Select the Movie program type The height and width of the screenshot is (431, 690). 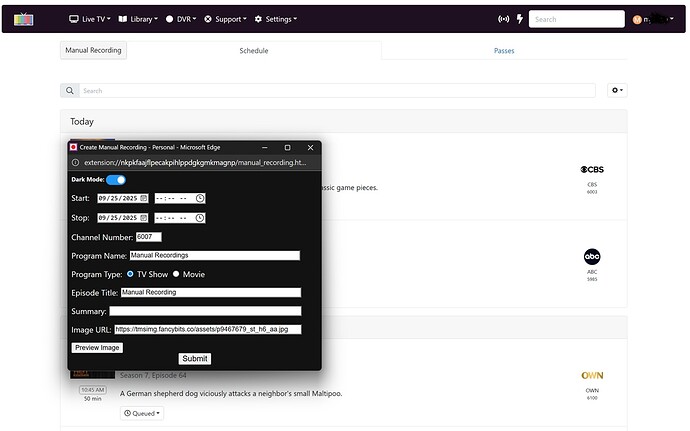(x=177, y=274)
